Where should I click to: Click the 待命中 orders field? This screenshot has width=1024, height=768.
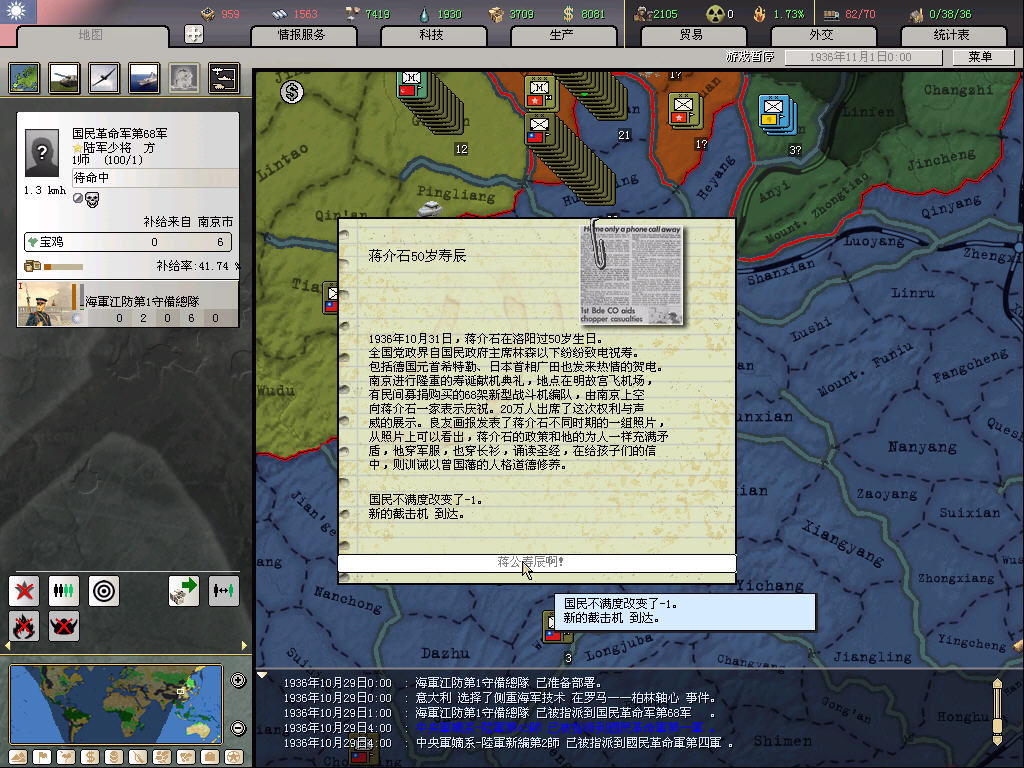155,178
